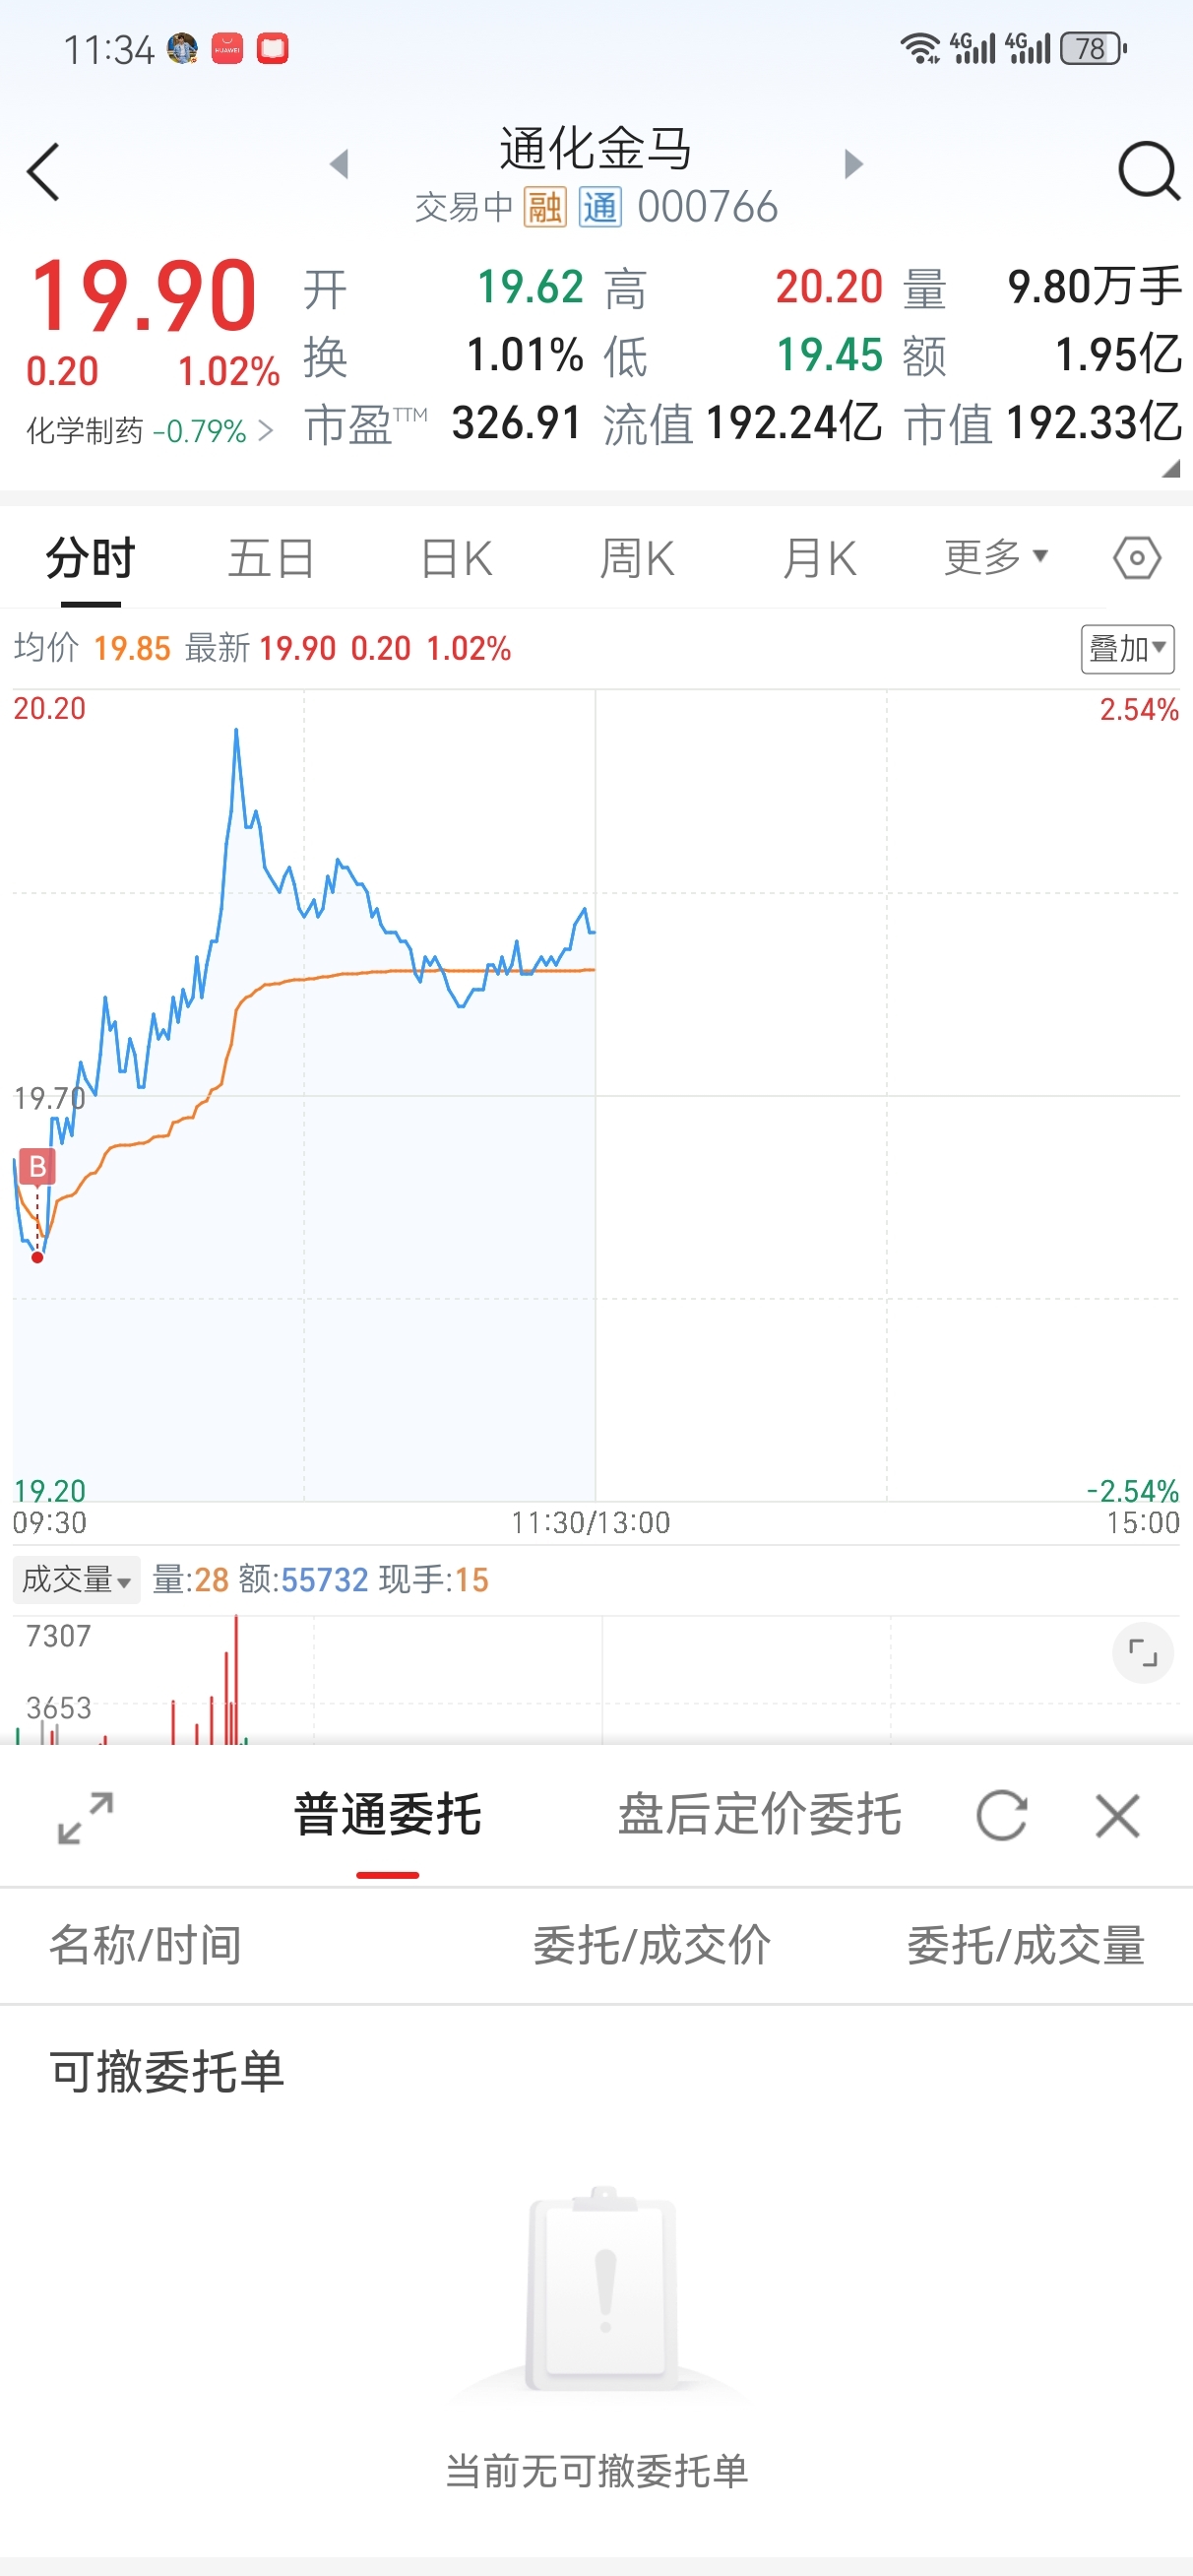Expand the 更多 chart period menu

(995, 557)
